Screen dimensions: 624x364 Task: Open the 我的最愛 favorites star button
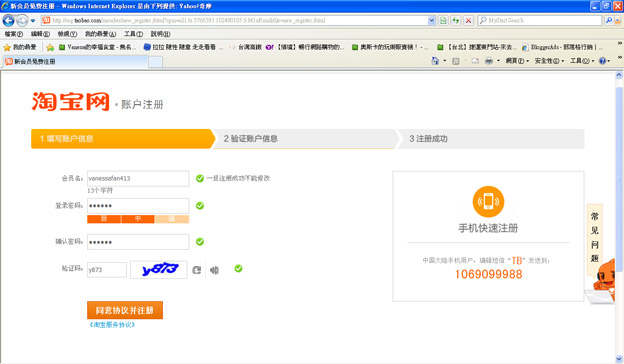point(20,47)
